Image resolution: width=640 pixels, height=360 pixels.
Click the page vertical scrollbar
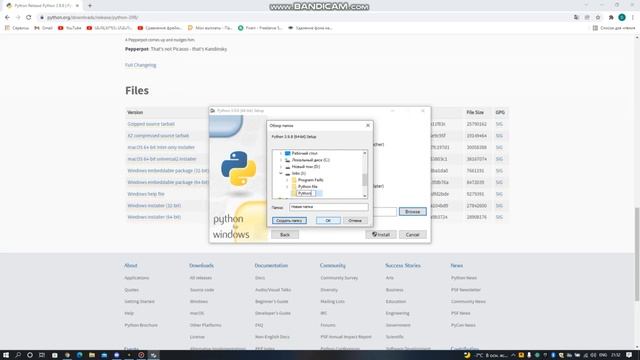[637, 253]
